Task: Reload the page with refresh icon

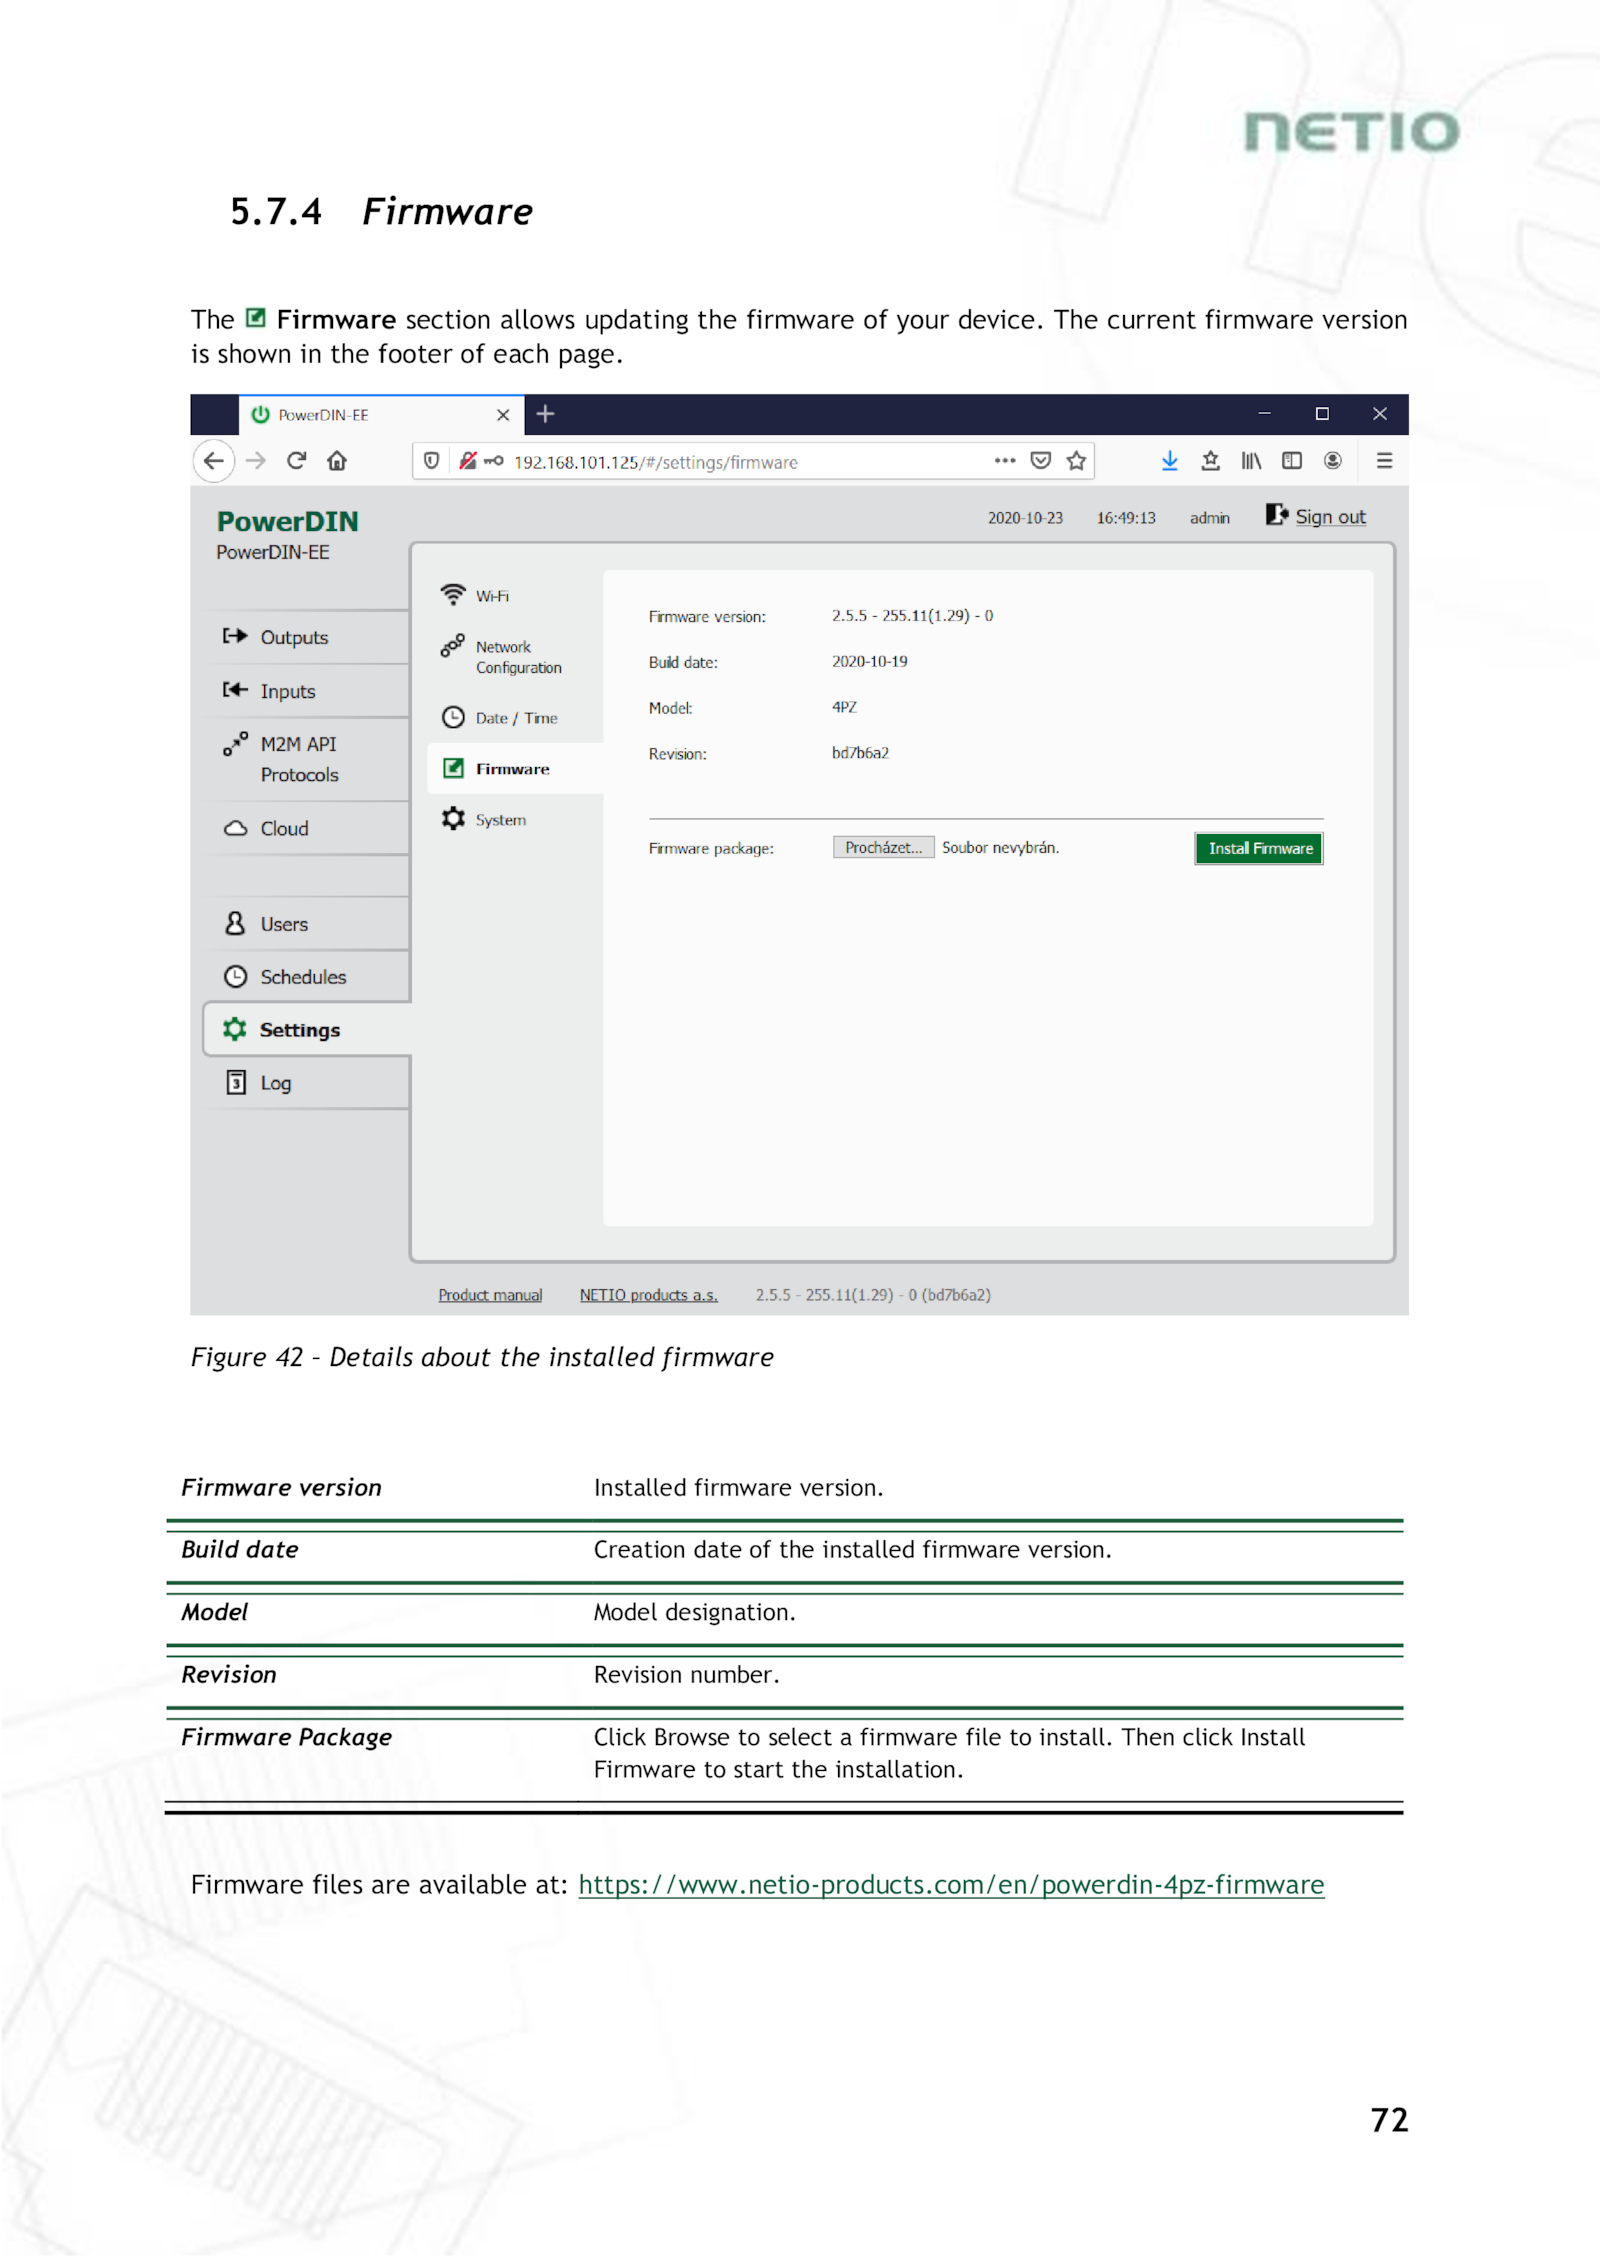Action: coord(296,461)
